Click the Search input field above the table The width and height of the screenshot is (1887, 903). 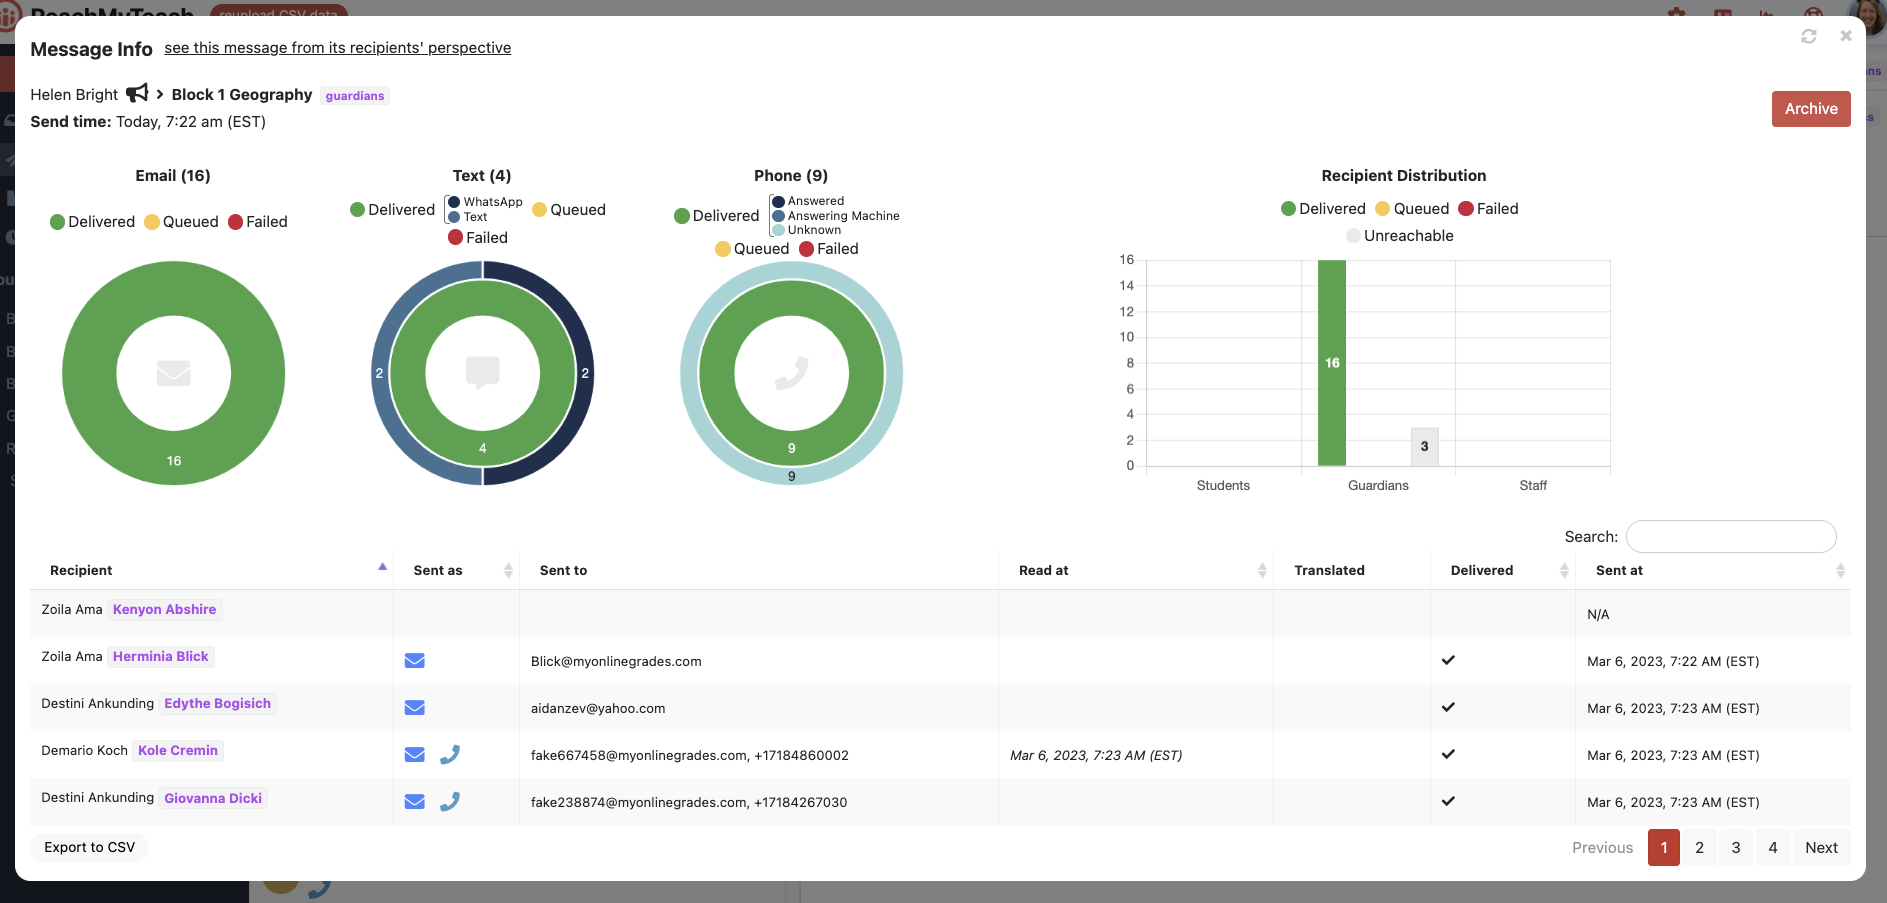pos(1731,537)
